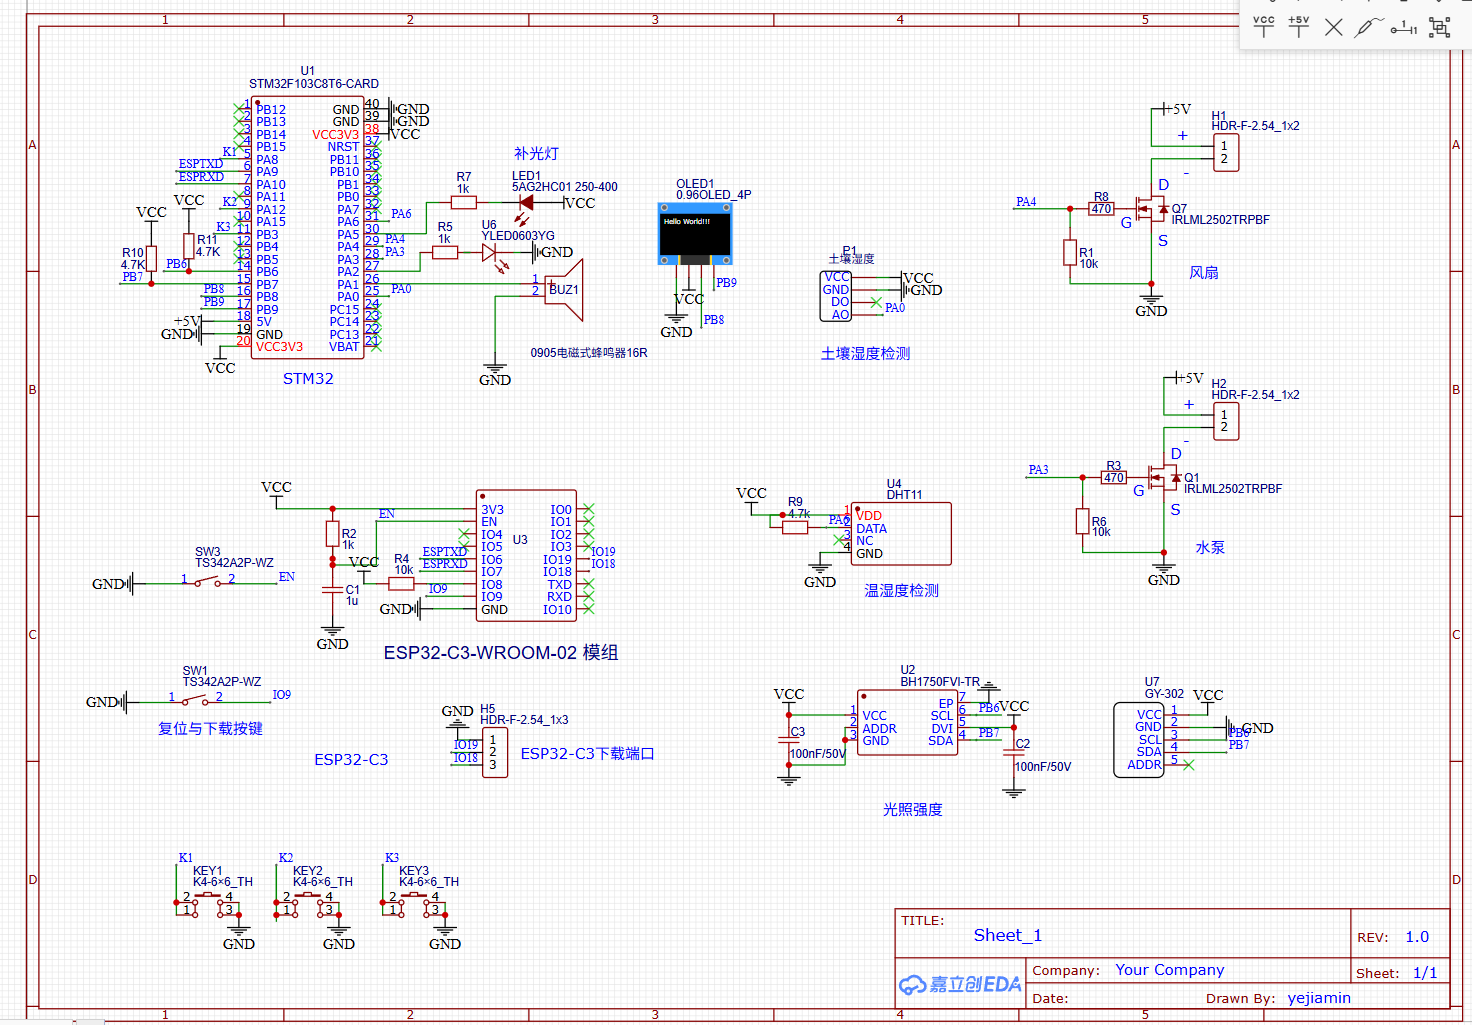Screen dimensions: 1472x1025
Task: Select the R7 designator near 补光灯
Action: click(x=464, y=177)
